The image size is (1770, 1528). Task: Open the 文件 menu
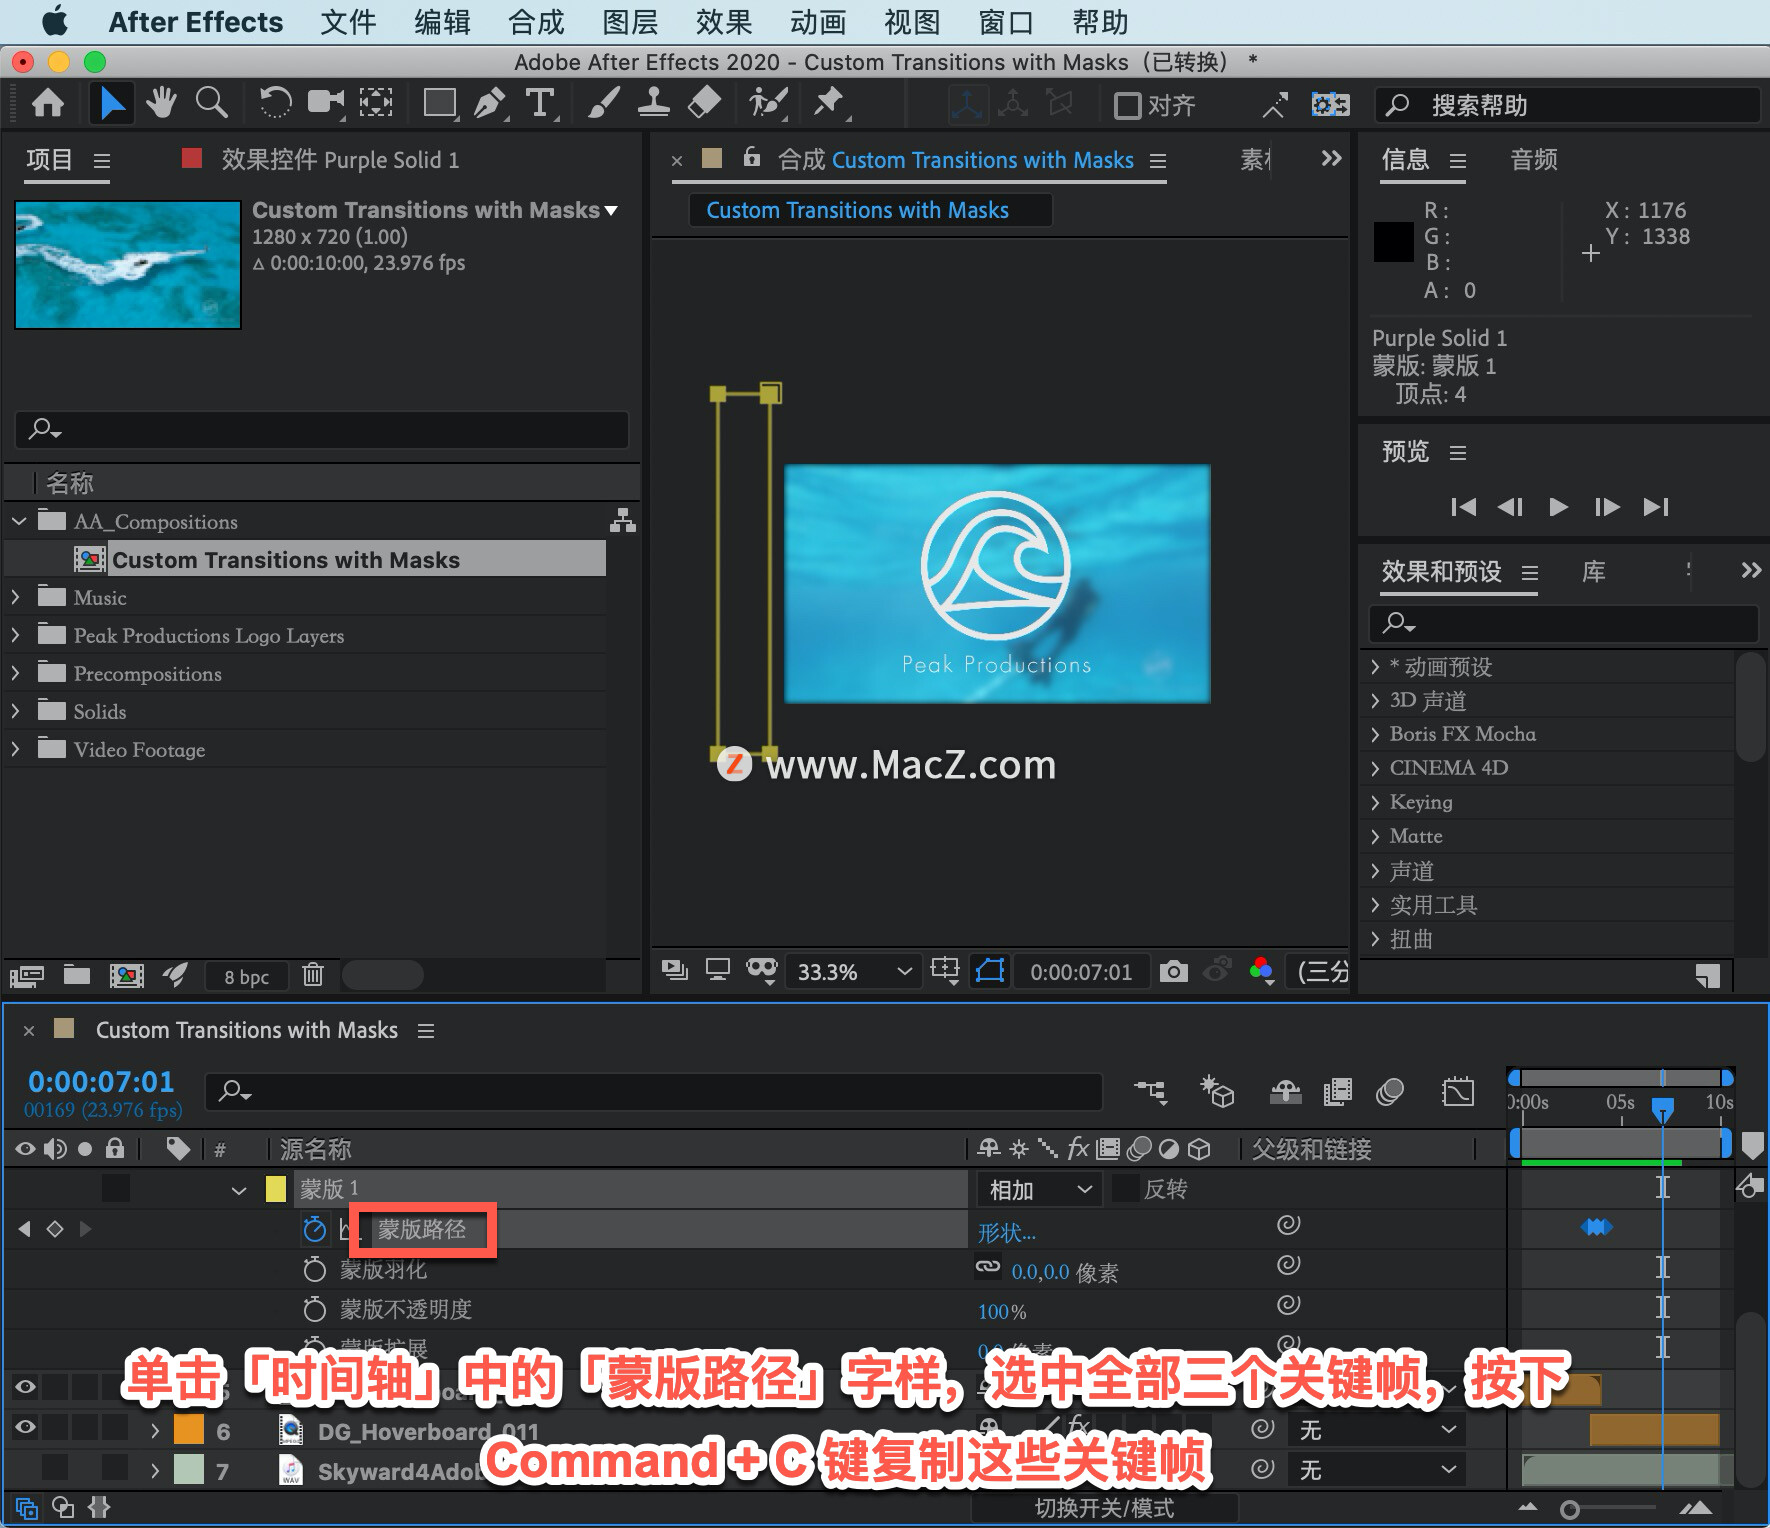[x=348, y=22]
